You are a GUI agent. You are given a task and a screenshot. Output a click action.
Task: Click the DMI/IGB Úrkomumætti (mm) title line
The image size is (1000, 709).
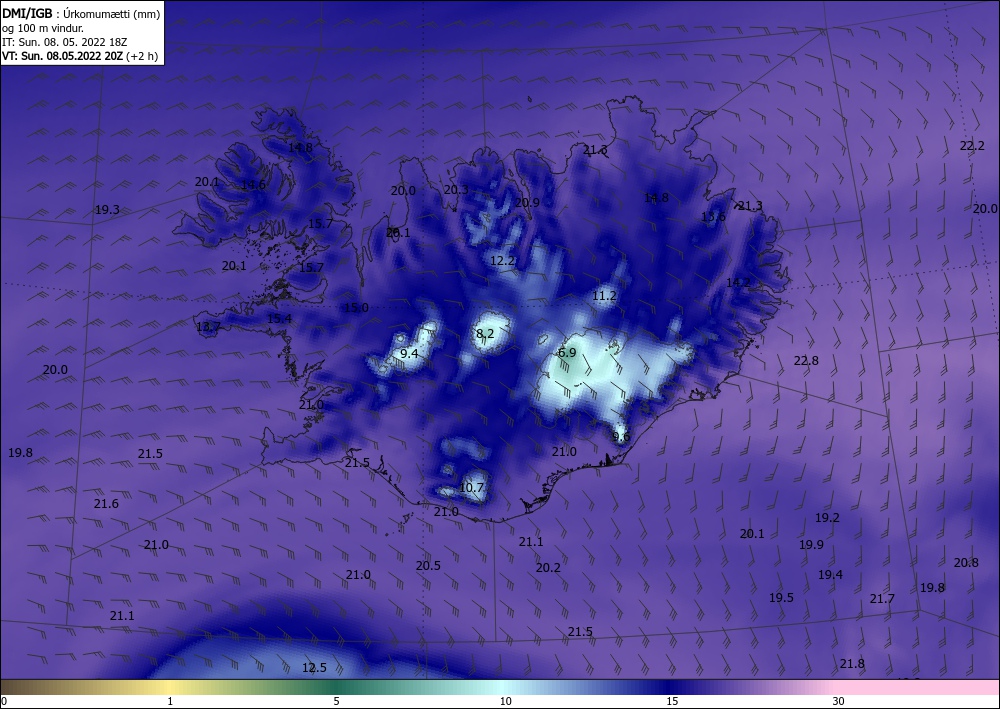click(81, 14)
